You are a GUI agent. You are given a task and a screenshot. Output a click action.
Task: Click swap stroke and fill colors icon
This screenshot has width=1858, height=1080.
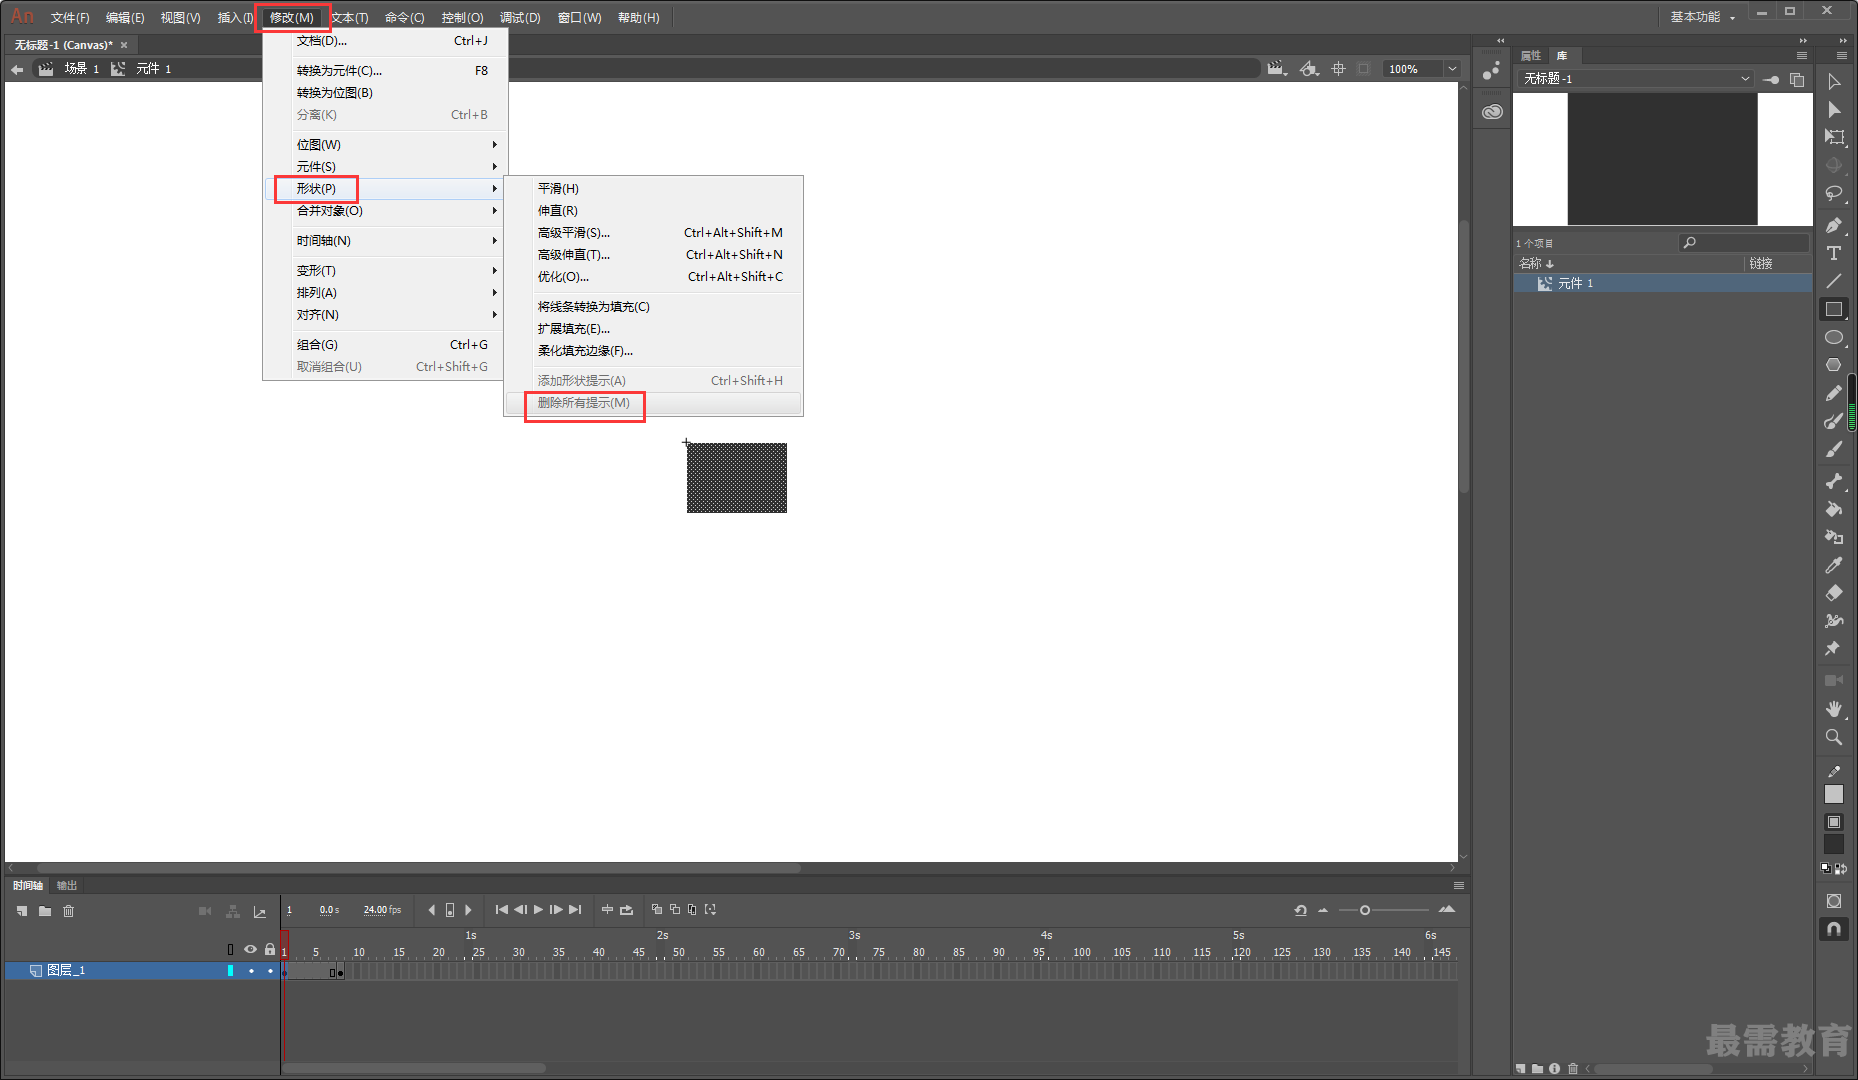click(x=1841, y=869)
